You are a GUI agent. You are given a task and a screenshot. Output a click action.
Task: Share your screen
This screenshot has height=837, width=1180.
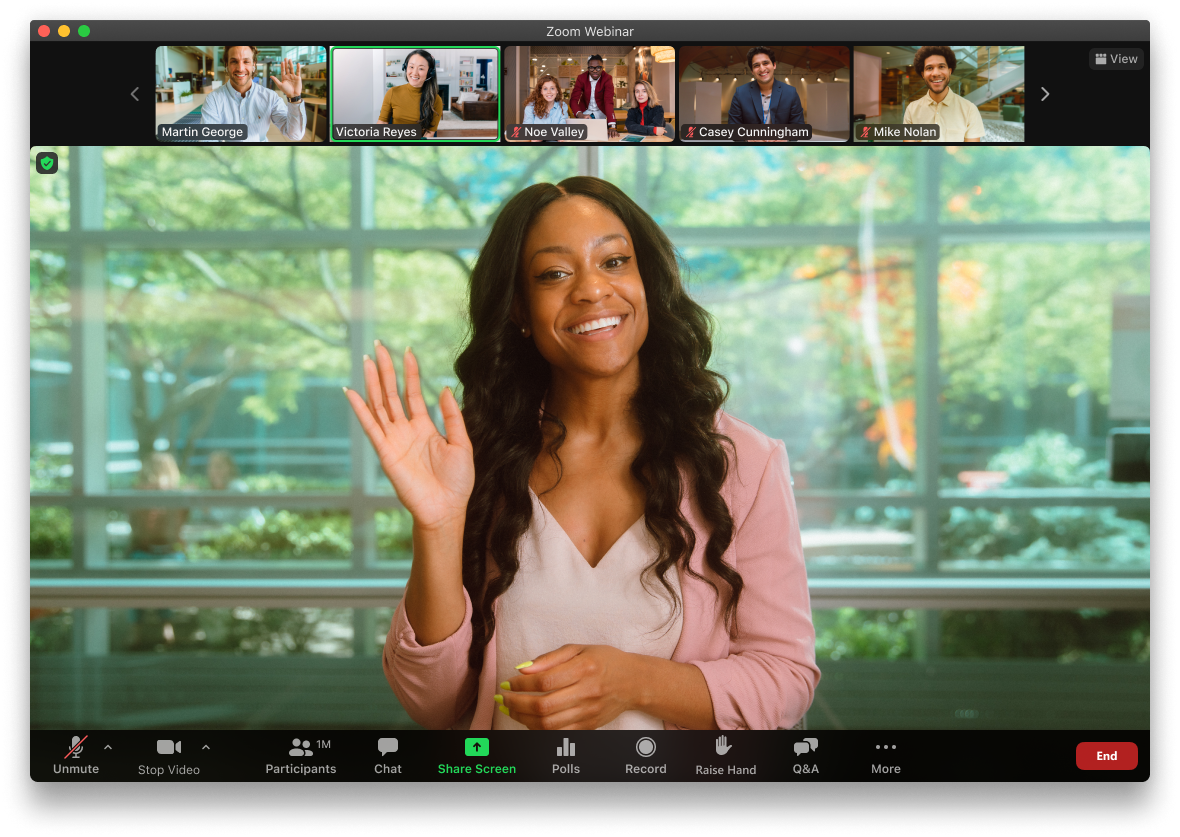(x=477, y=755)
